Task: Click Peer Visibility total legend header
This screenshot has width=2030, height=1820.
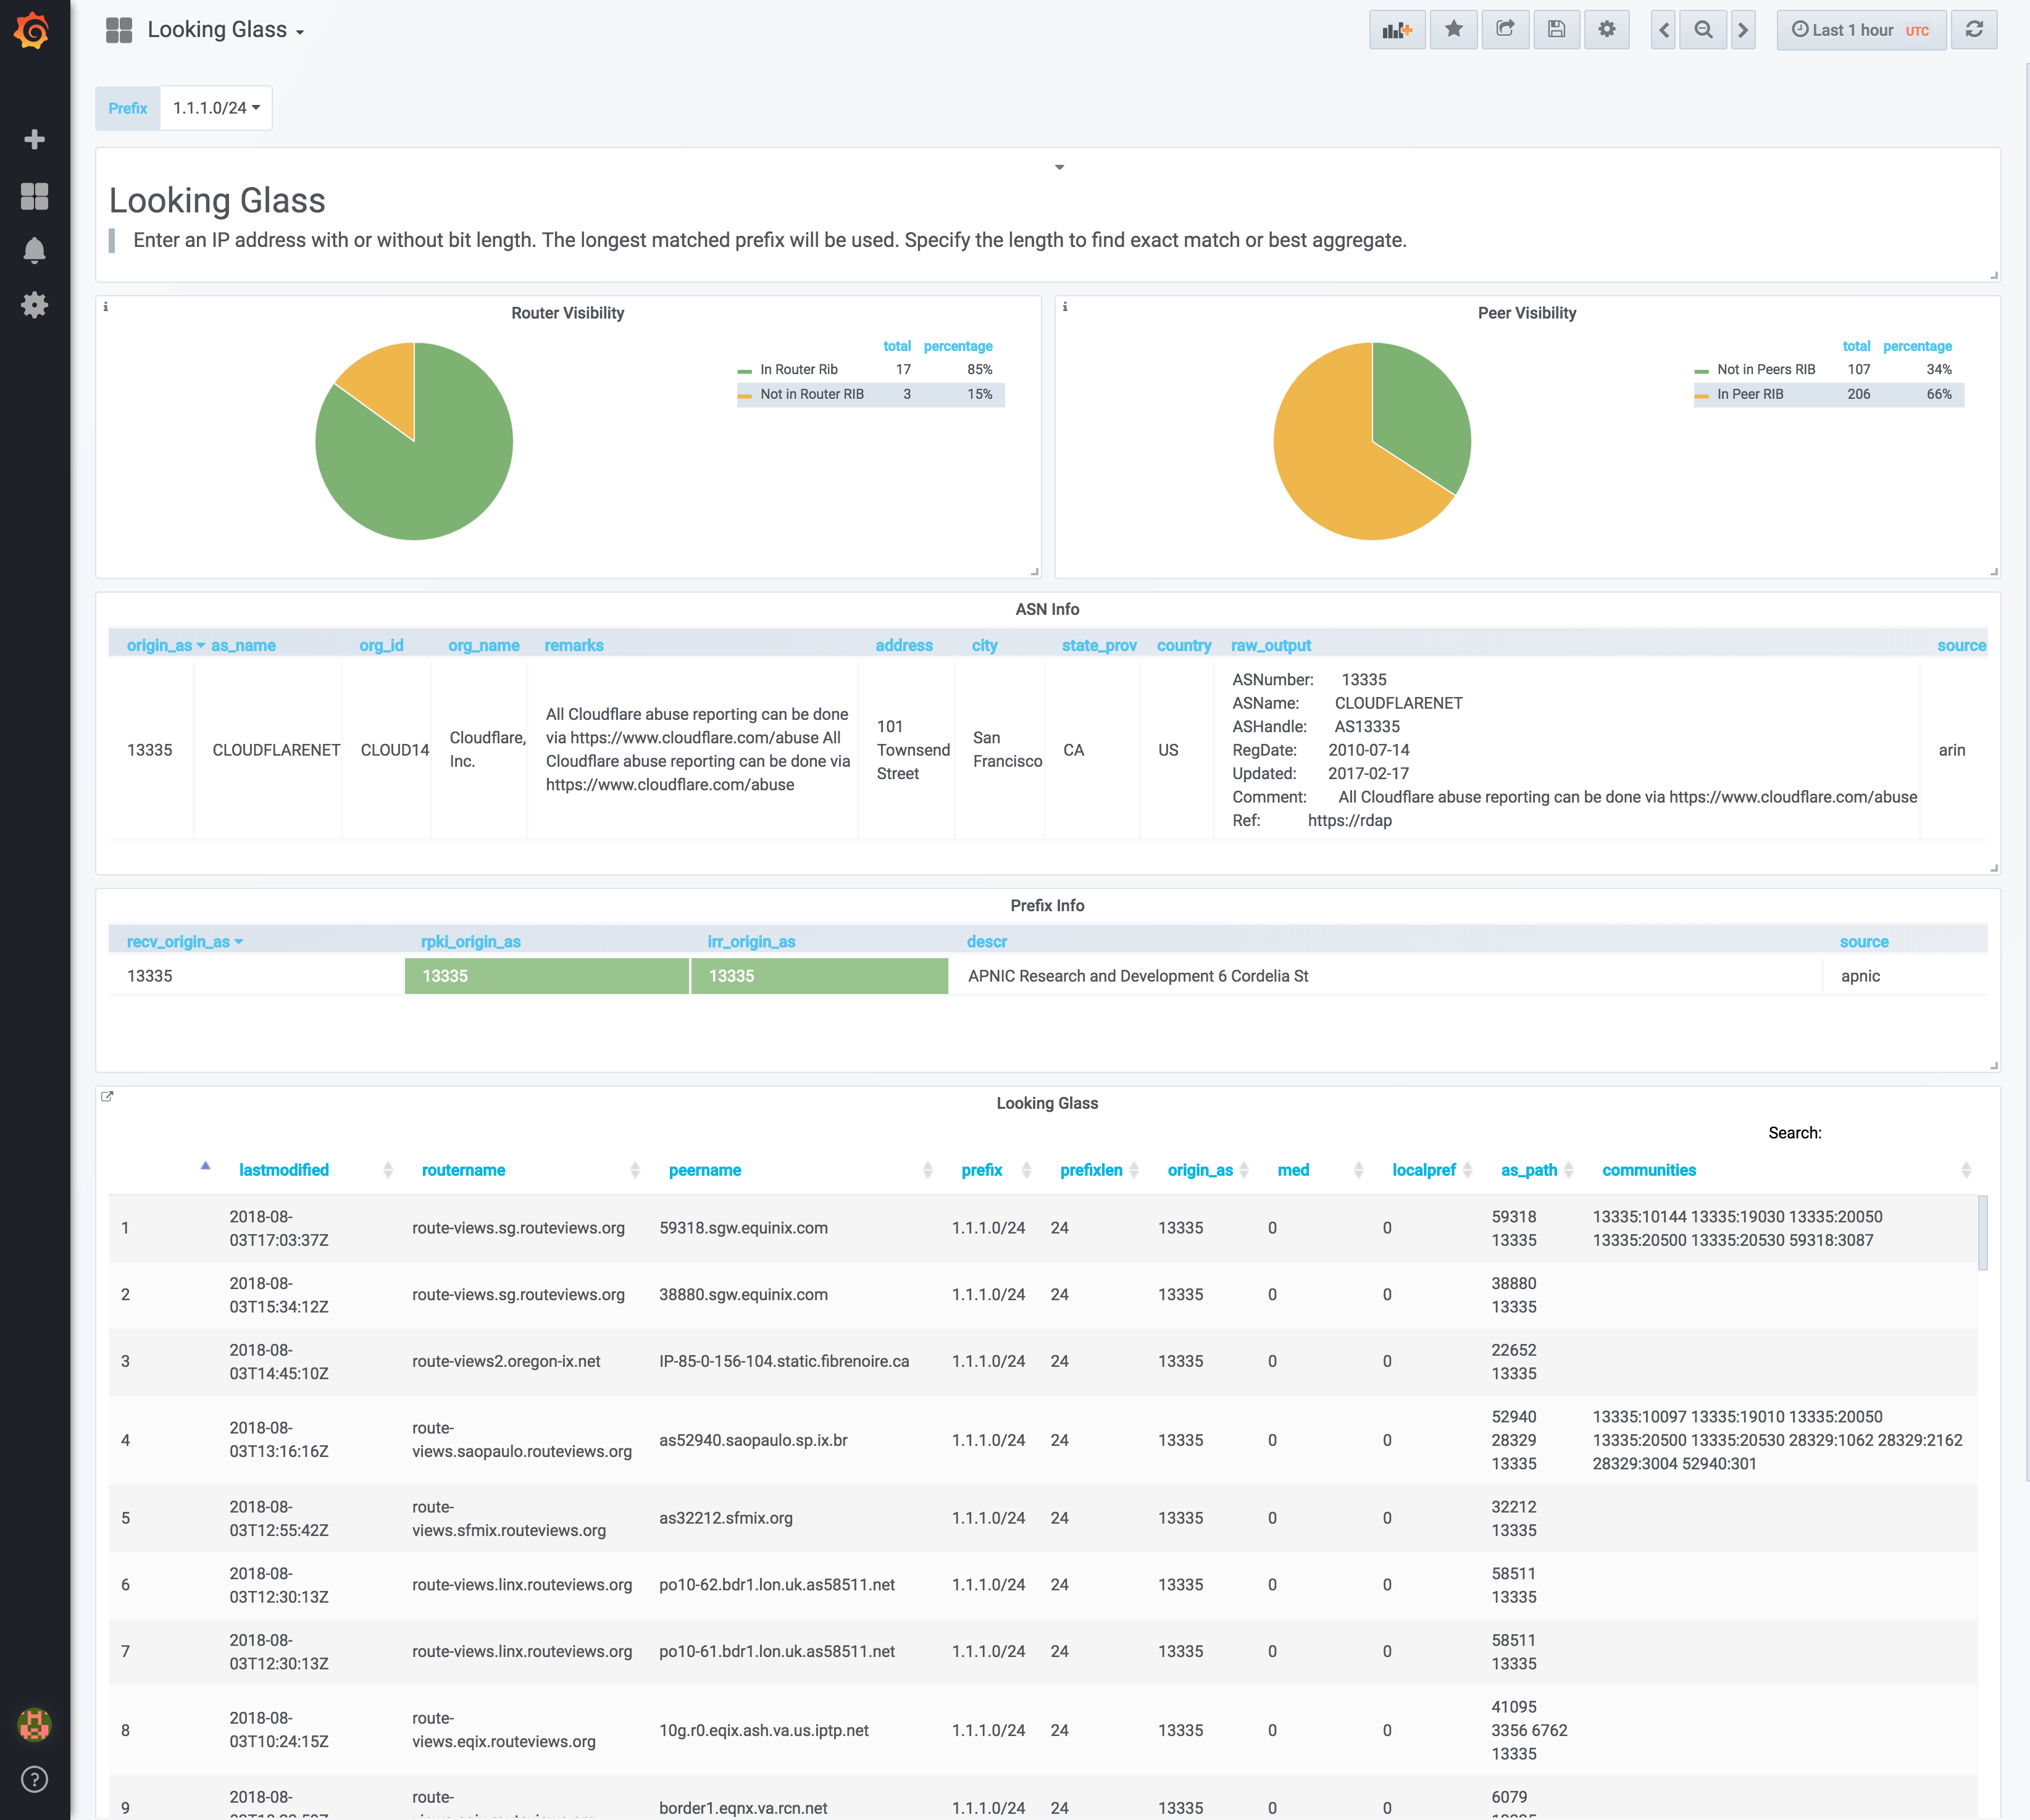Action: pos(1856,346)
